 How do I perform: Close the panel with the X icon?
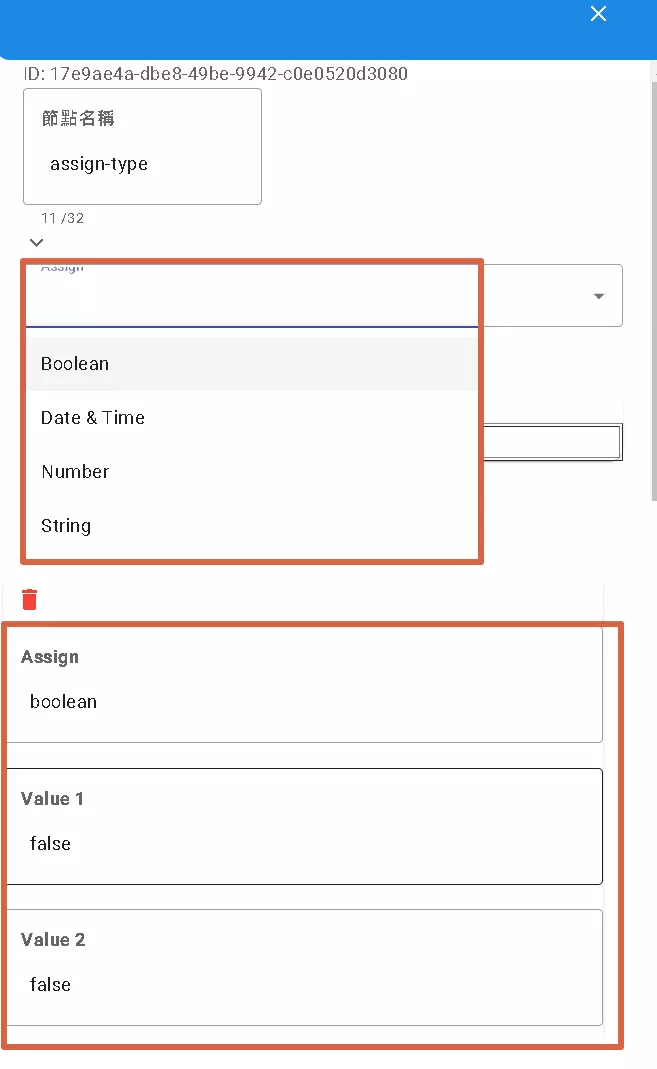598,14
